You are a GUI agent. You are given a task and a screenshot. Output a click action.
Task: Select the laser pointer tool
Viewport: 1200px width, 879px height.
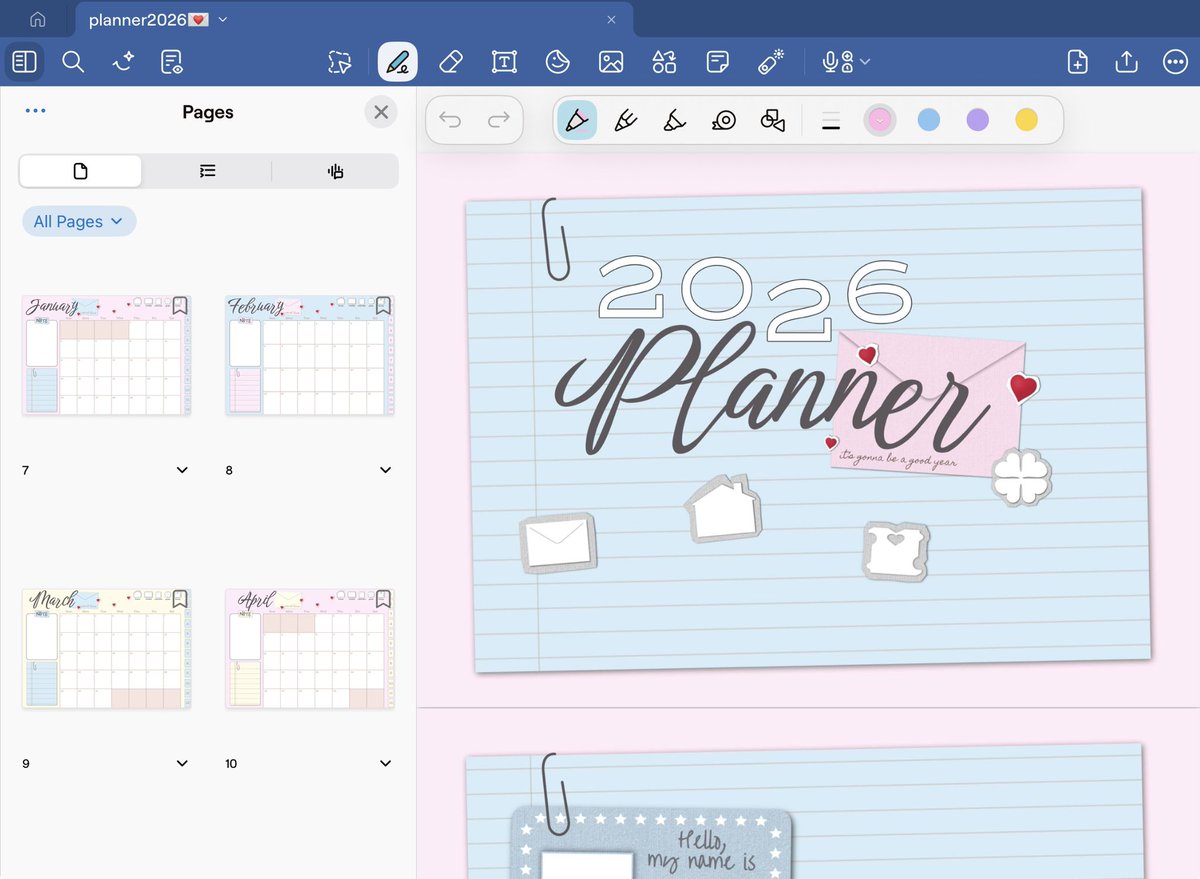[771, 62]
